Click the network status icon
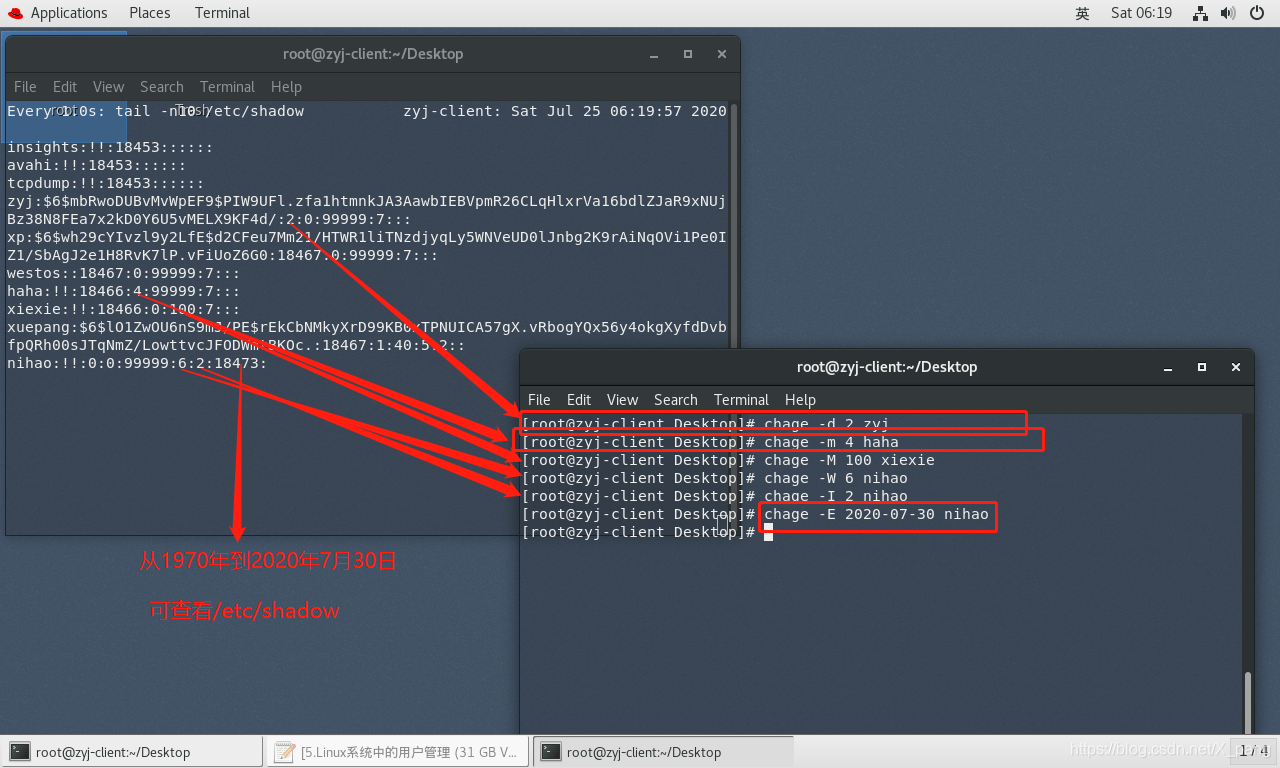 tap(1201, 13)
